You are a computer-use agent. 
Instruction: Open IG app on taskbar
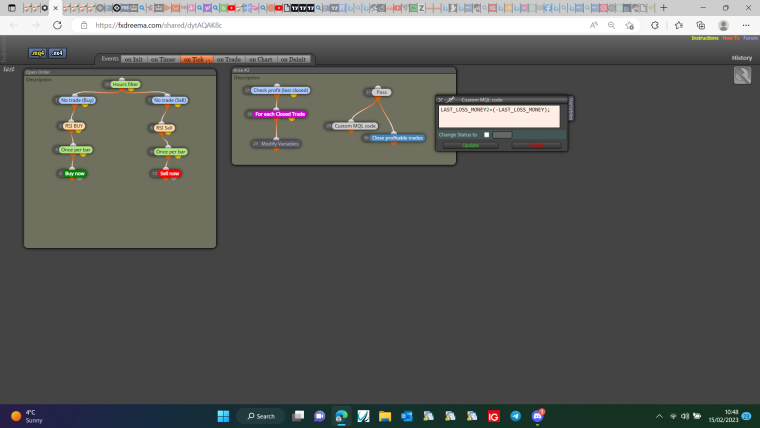[x=493, y=416]
